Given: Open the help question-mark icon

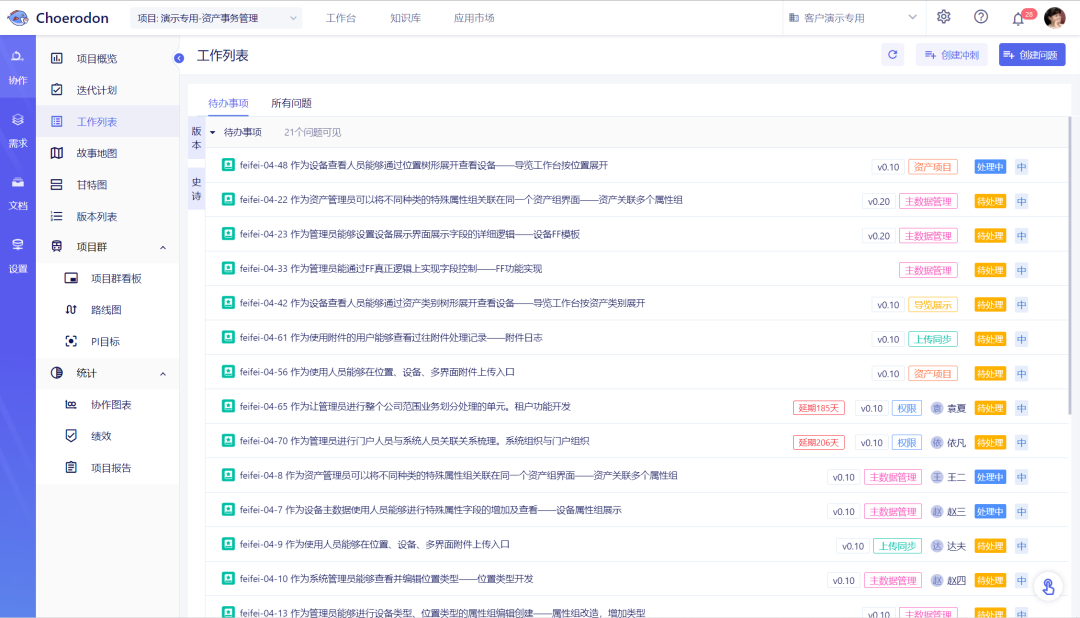Looking at the screenshot, I should click(981, 17).
